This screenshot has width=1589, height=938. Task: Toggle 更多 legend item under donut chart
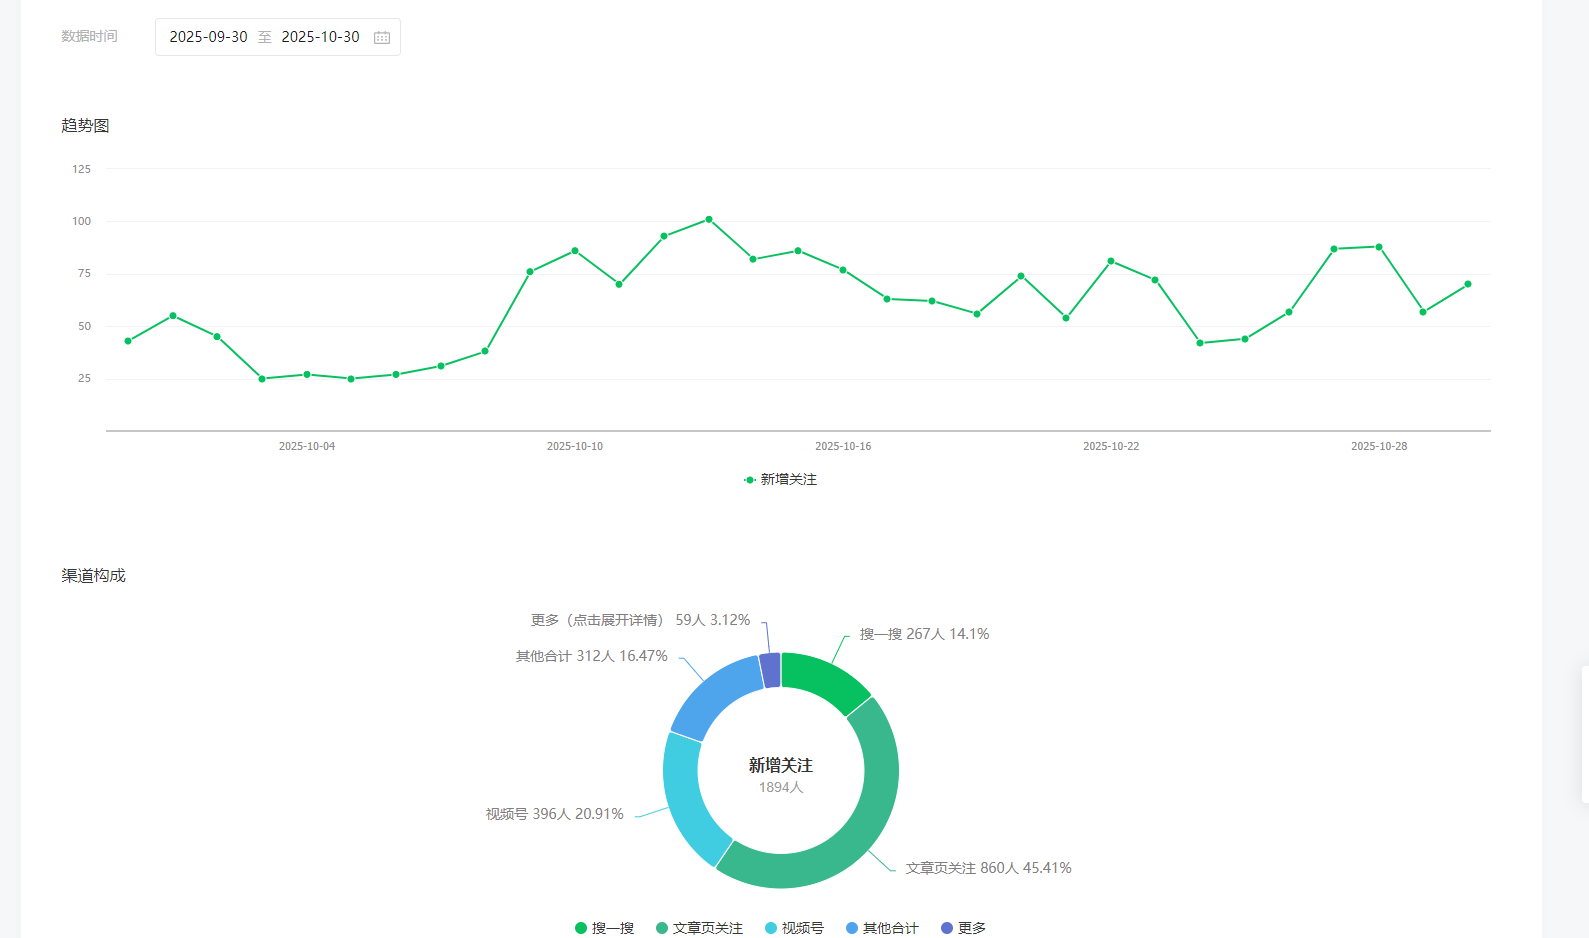(x=963, y=928)
